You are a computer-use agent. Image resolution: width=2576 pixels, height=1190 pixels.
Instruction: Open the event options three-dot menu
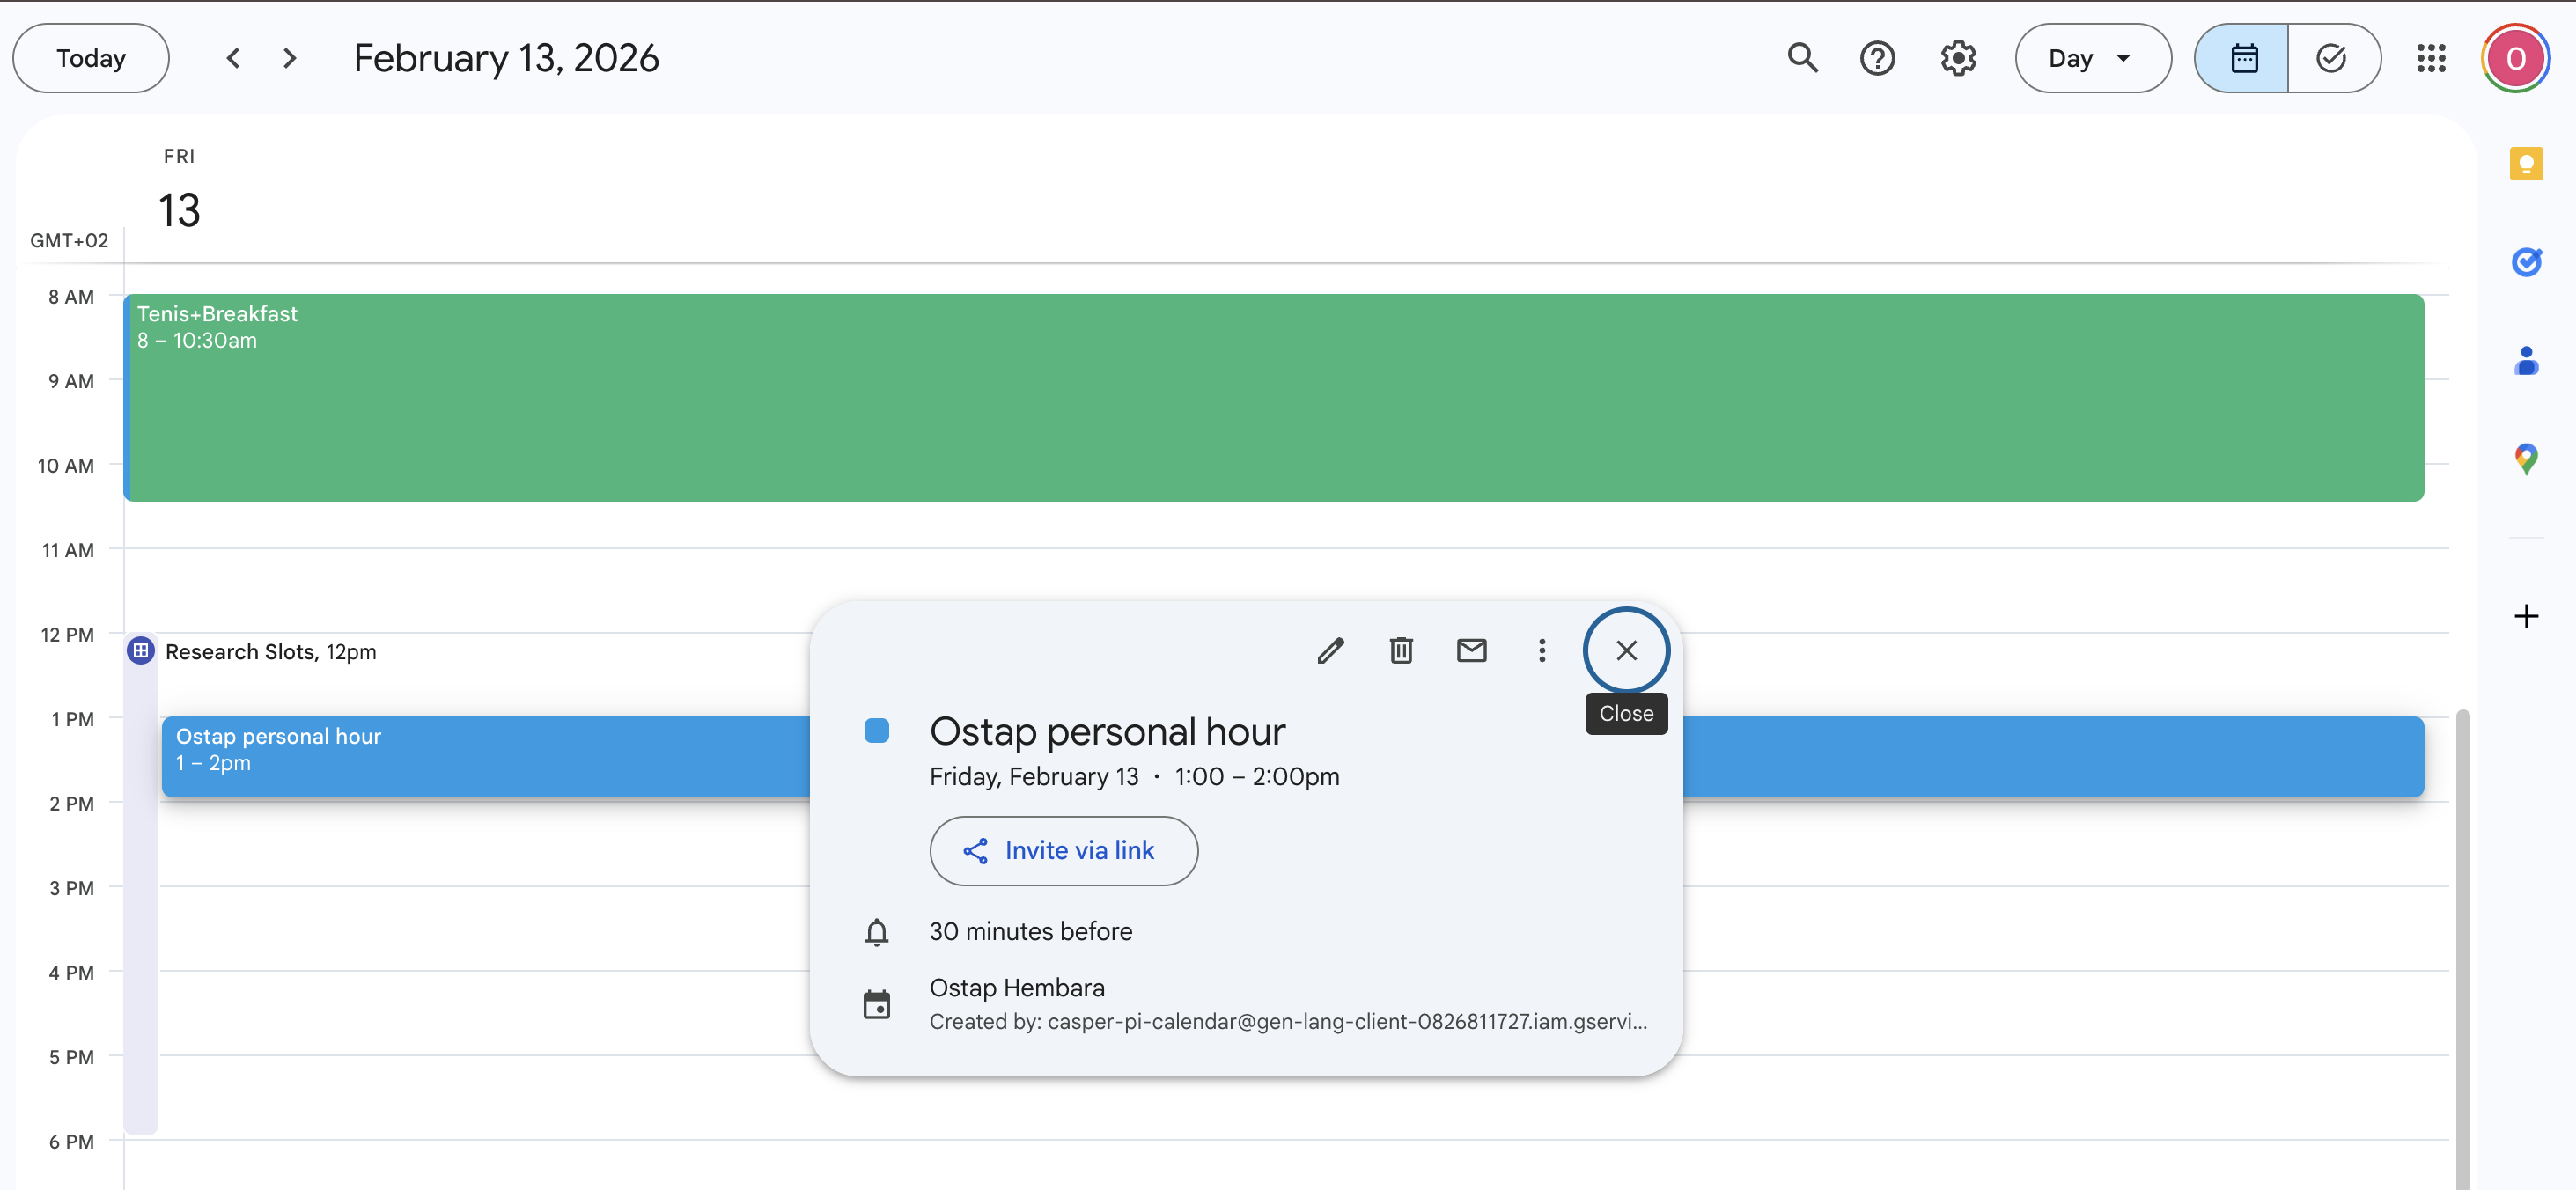(x=1541, y=651)
